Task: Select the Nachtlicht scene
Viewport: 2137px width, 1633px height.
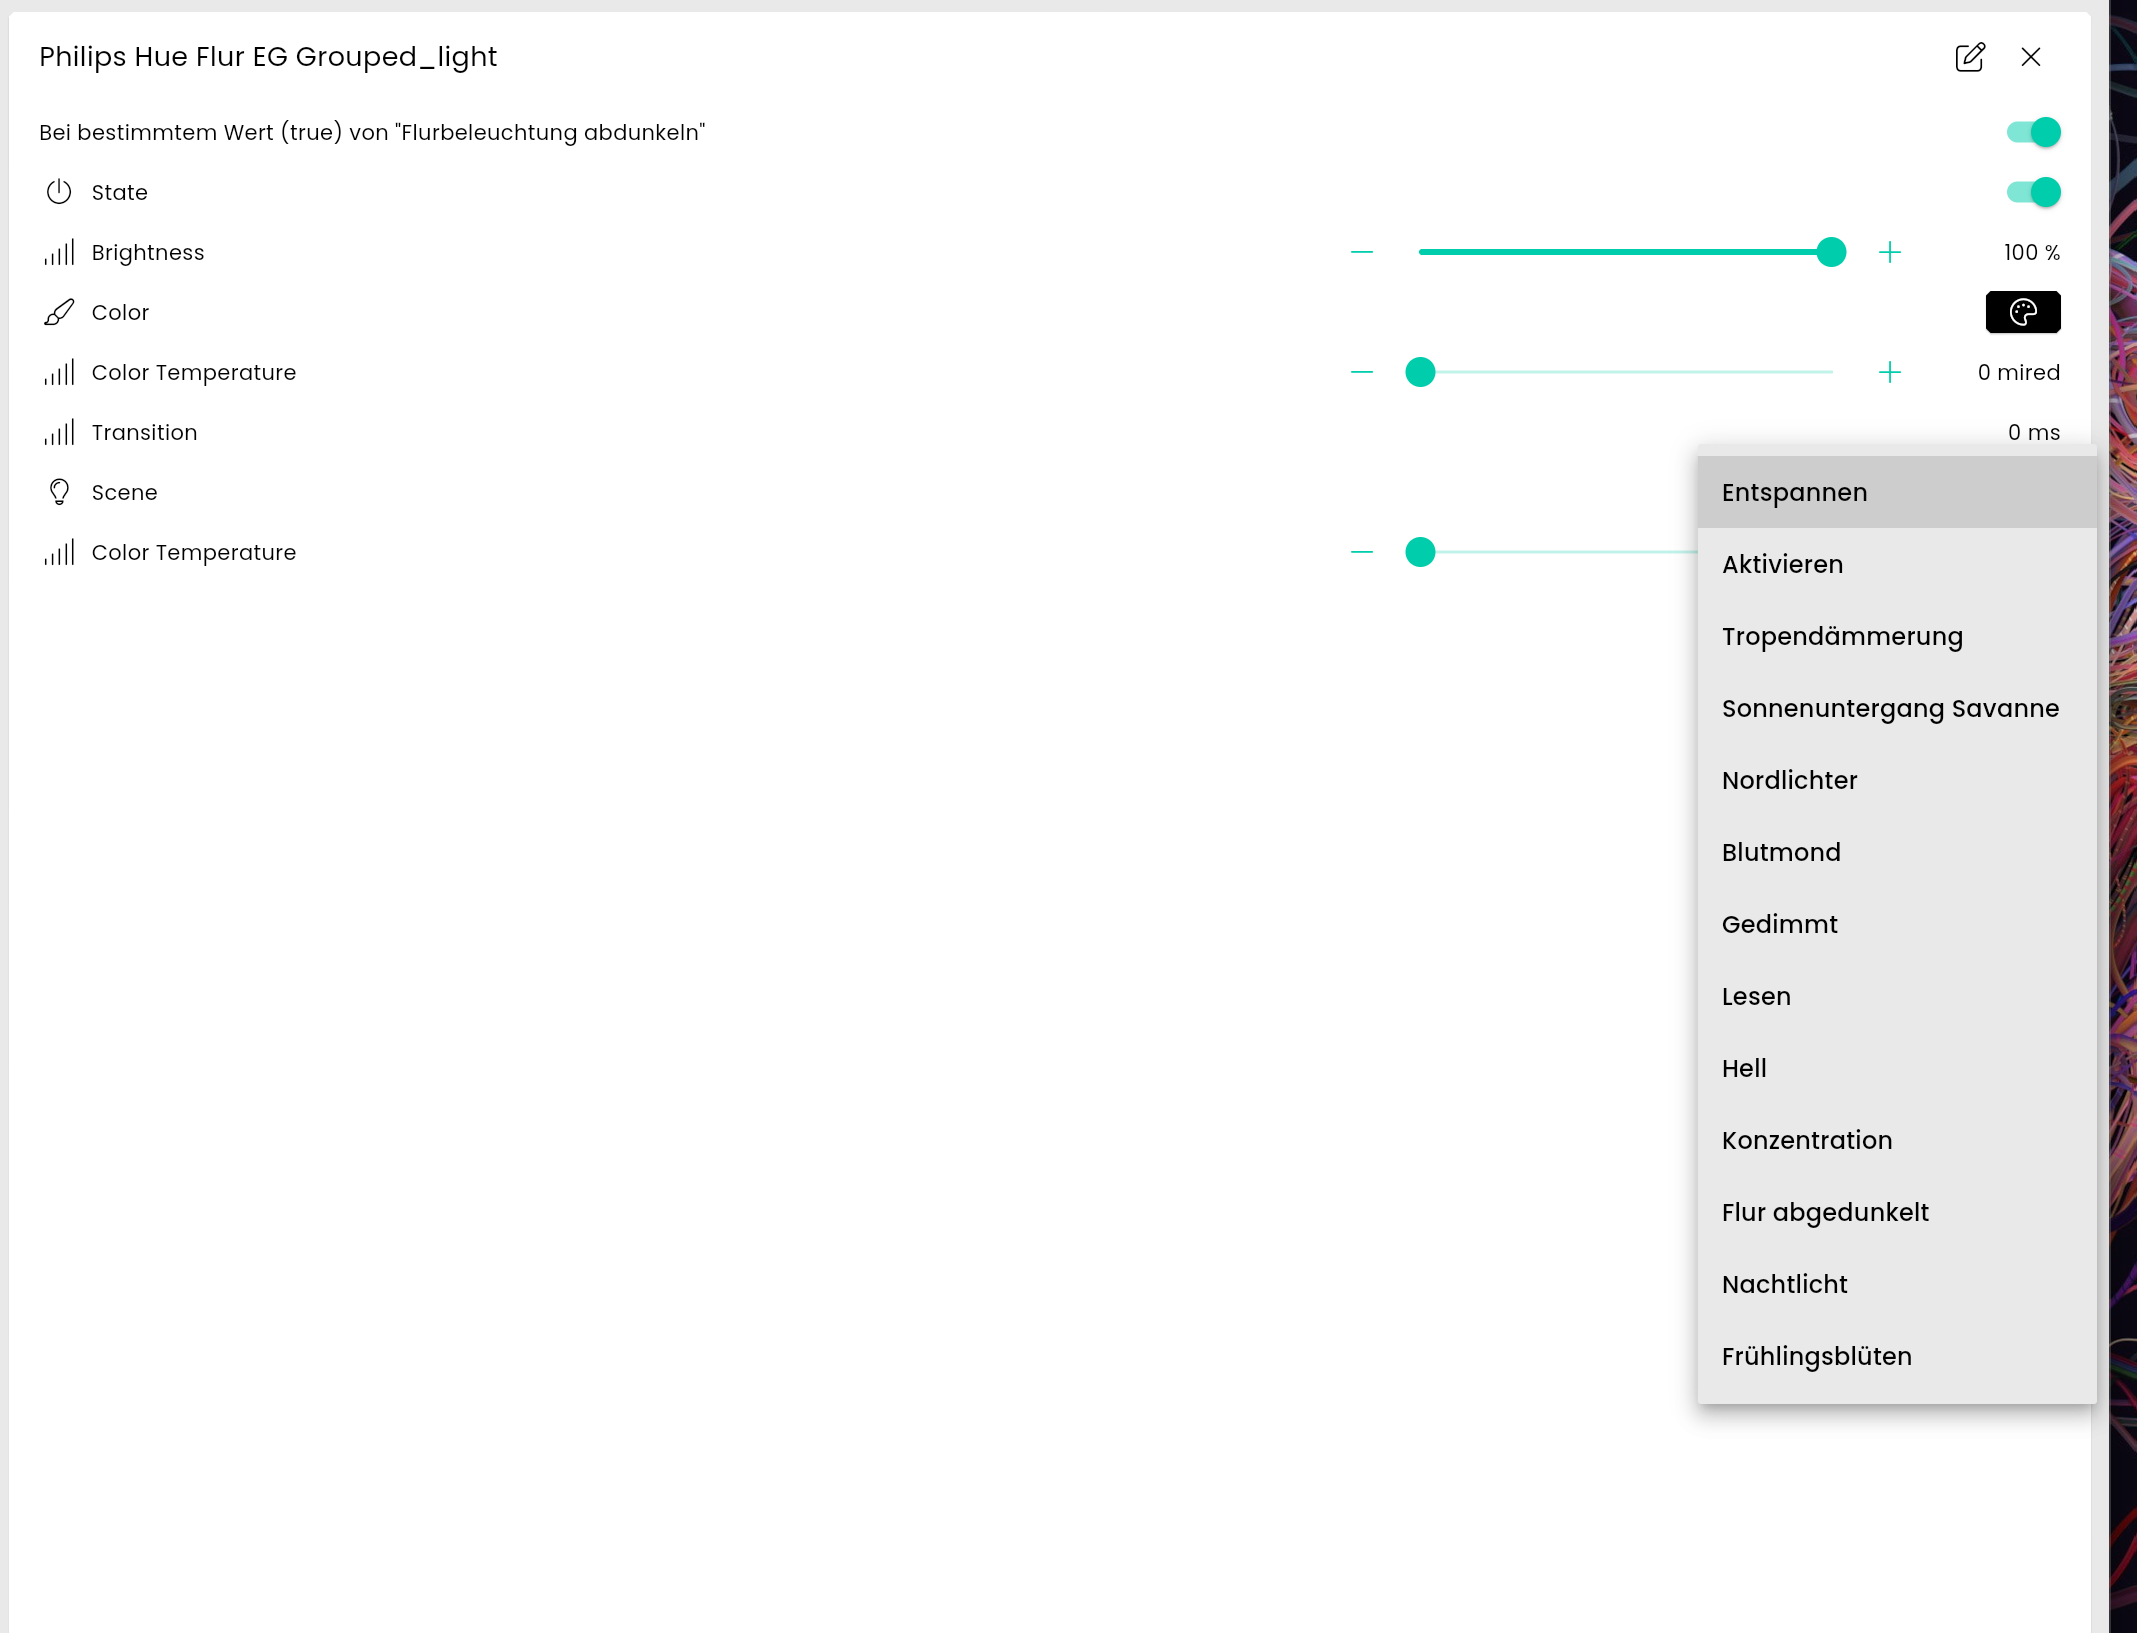Action: [x=1784, y=1284]
